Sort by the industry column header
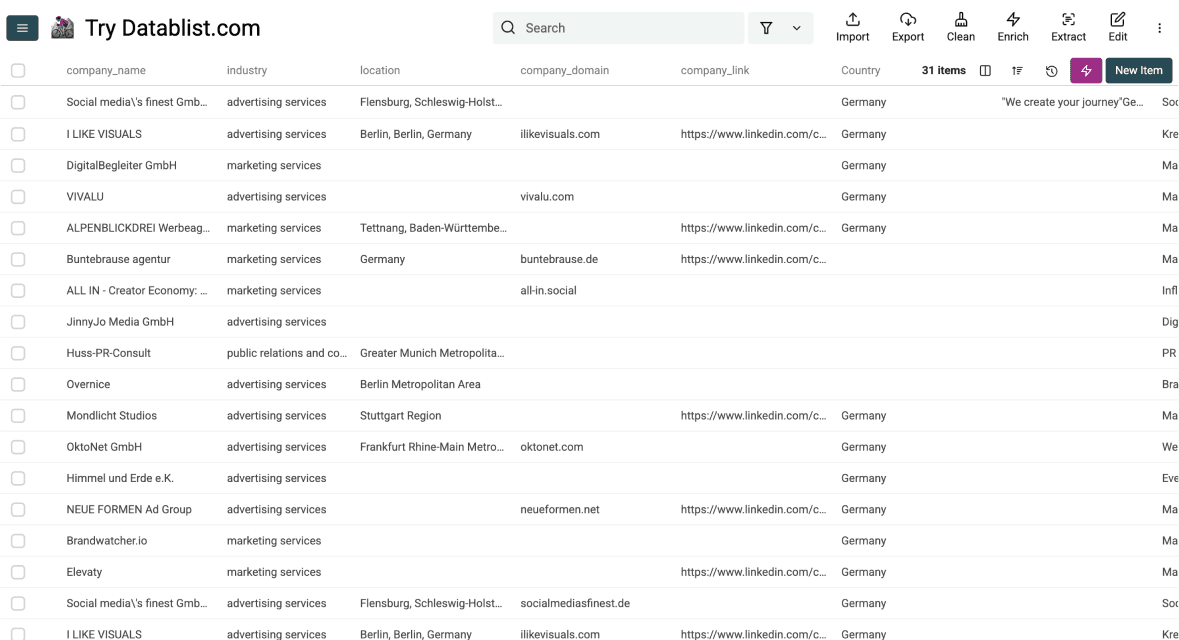Image resolution: width=1179 pixels, height=640 pixels. pos(247,71)
